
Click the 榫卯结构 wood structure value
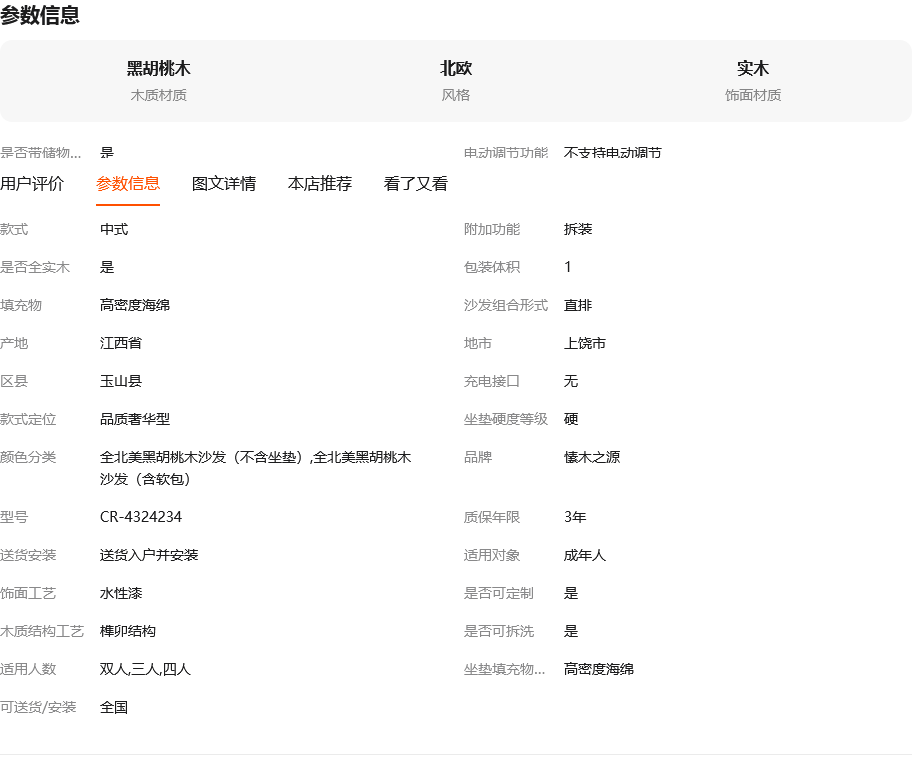128,631
